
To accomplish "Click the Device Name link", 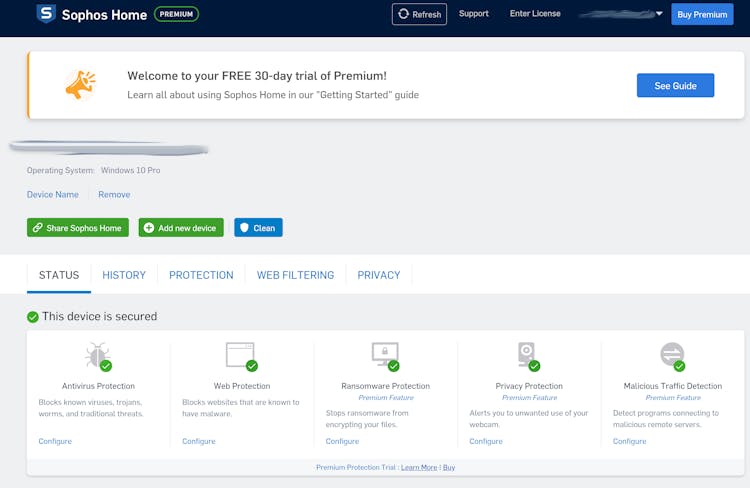I will pyautogui.click(x=53, y=195).
